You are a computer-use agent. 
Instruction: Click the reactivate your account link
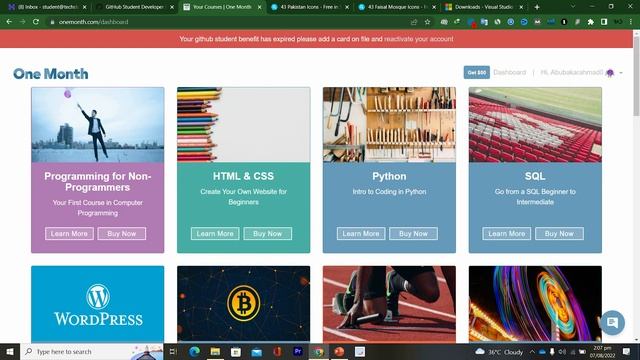click(418, 39)
